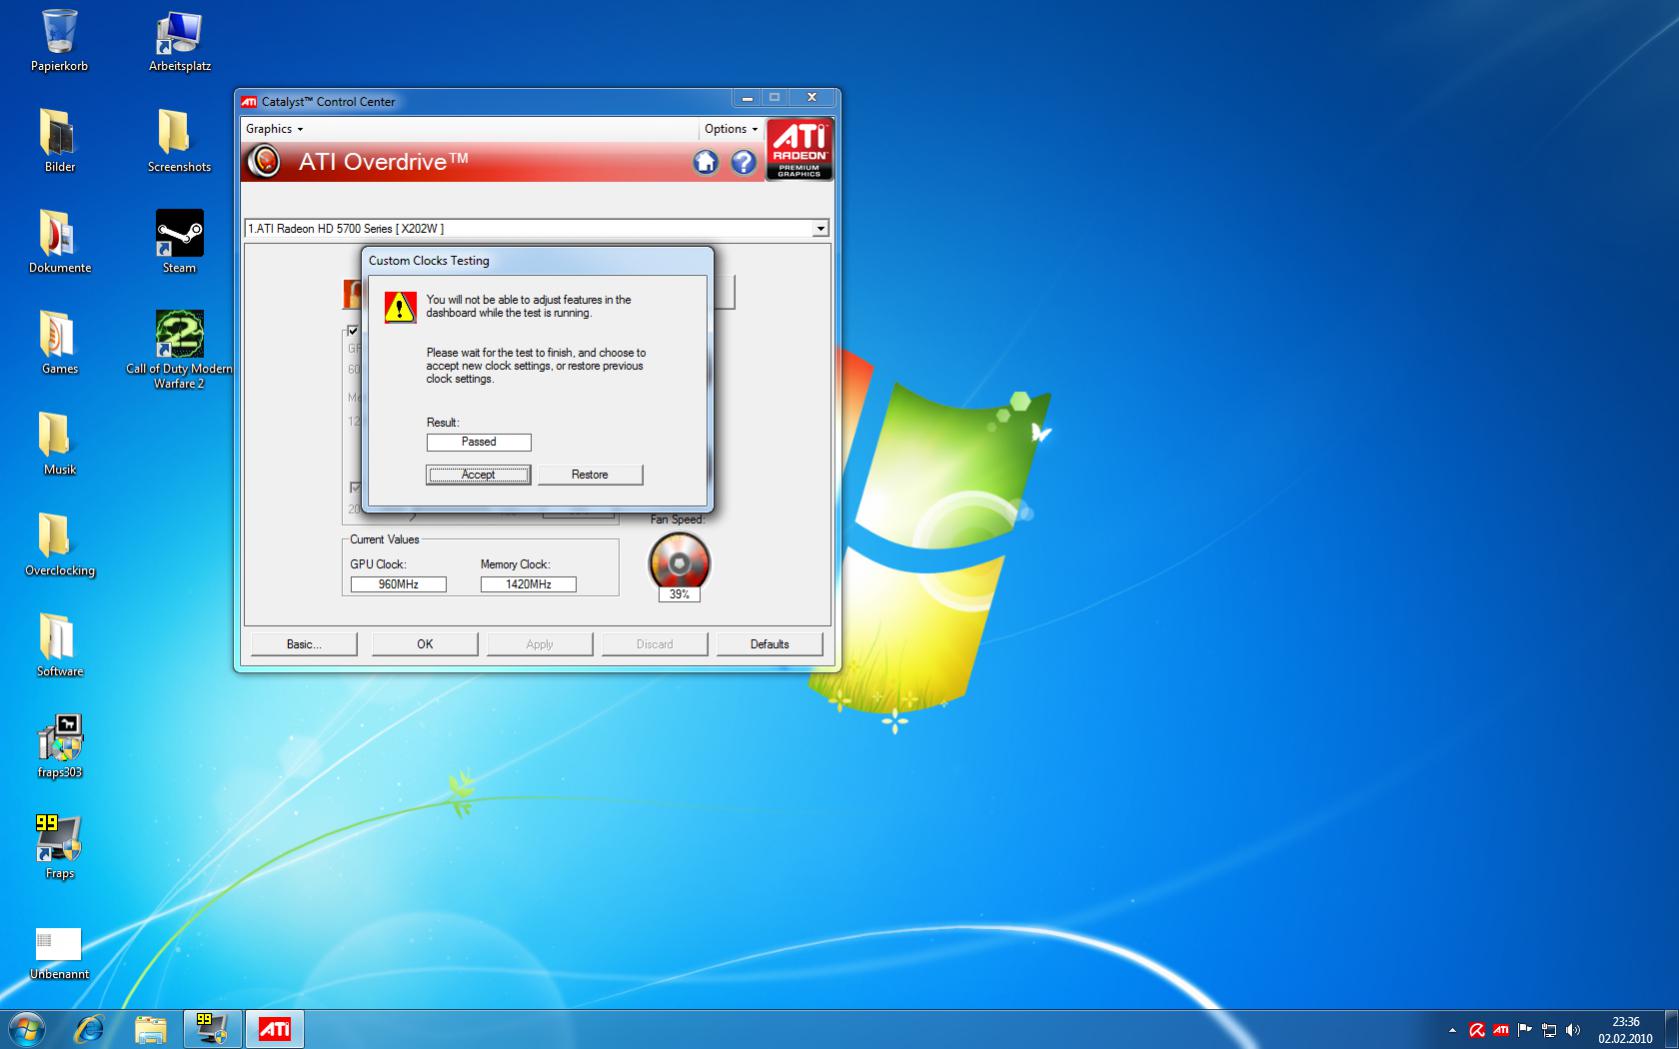The image size is (1679, 1049).
Task: Switch to the Fraps taskbar button
Action: pyautogui.click(x=212, y=1029)
